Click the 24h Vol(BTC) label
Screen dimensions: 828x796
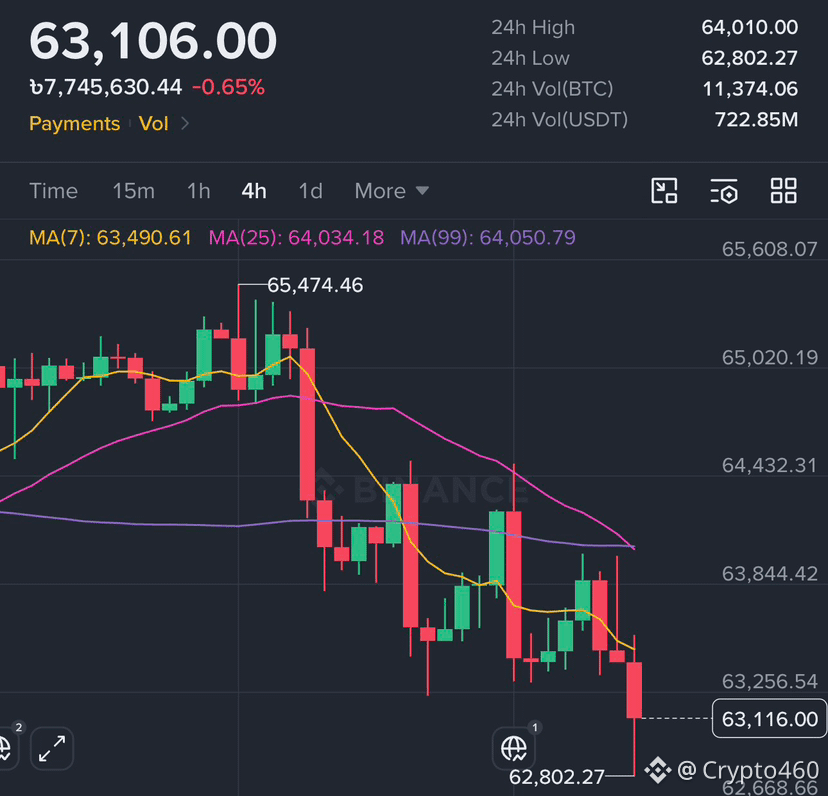[x=552, y=89]
